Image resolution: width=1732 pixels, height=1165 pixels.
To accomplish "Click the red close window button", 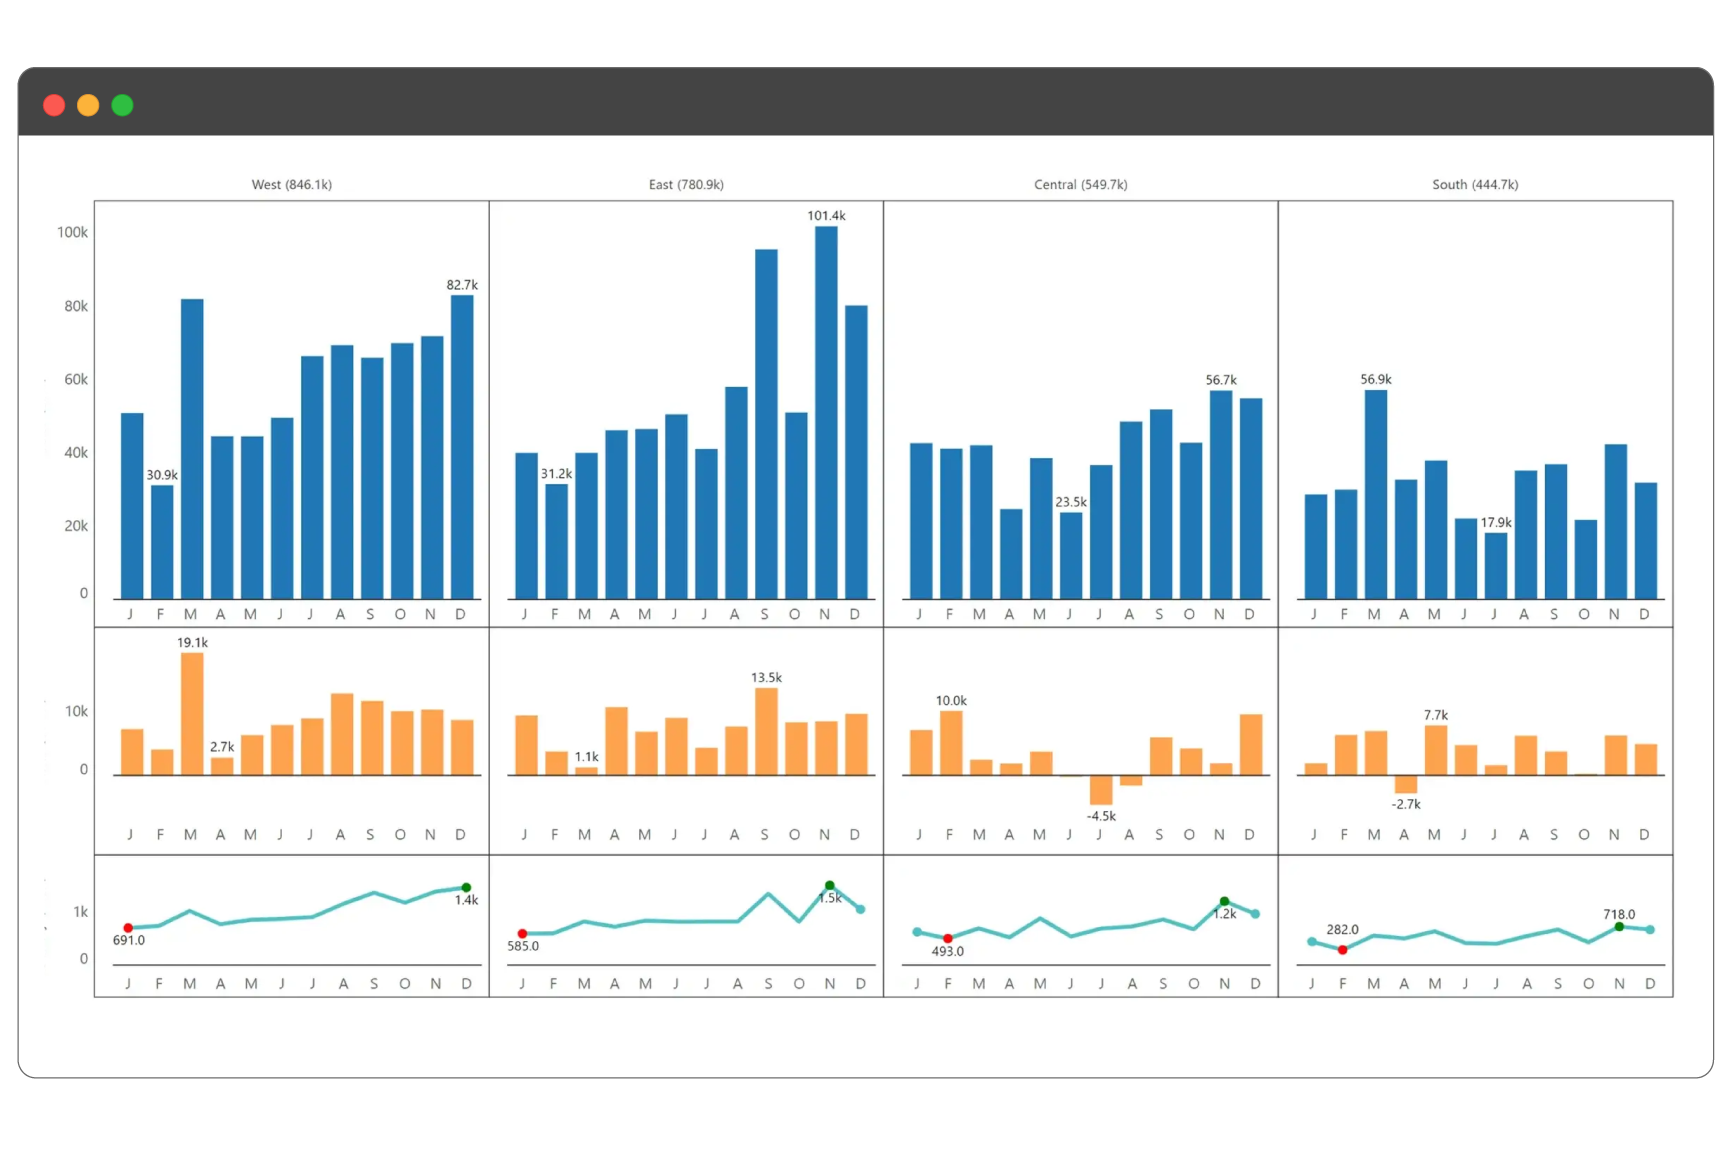I will 54,105.
